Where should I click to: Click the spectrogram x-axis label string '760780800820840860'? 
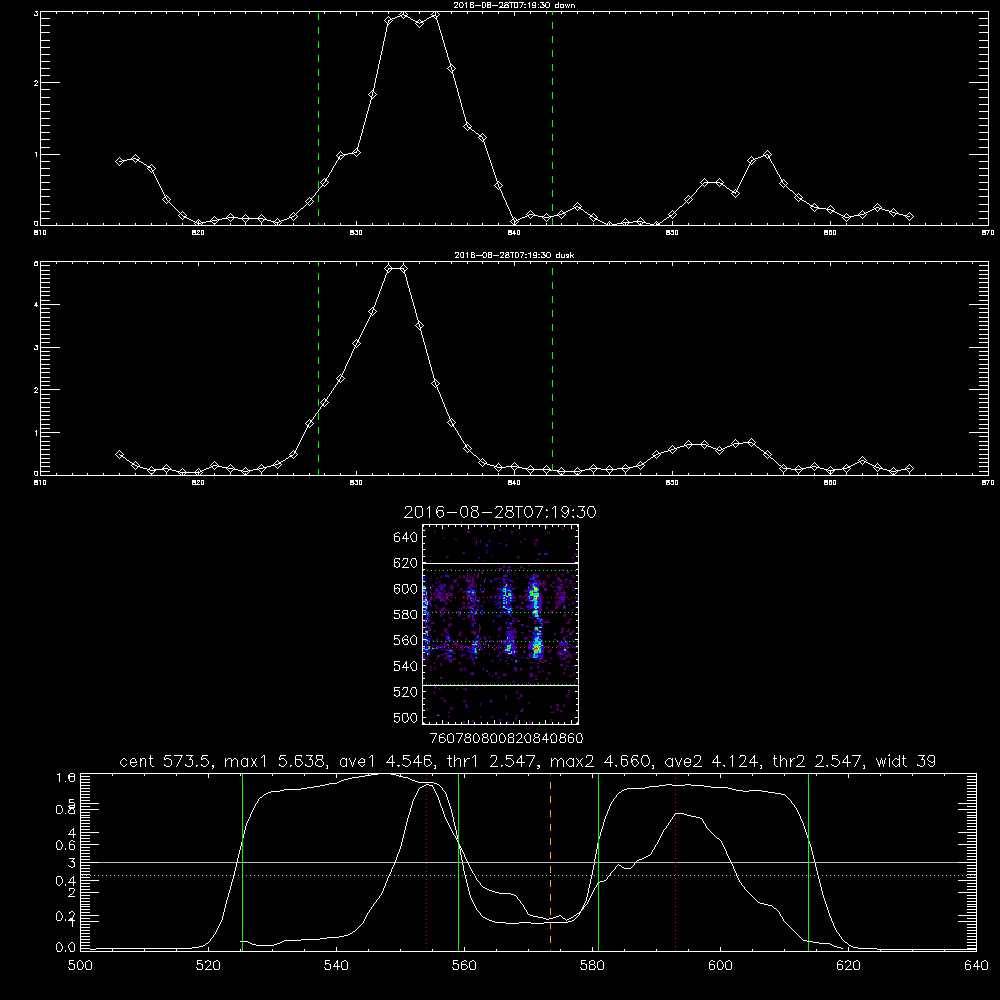(x=506, y=739)
